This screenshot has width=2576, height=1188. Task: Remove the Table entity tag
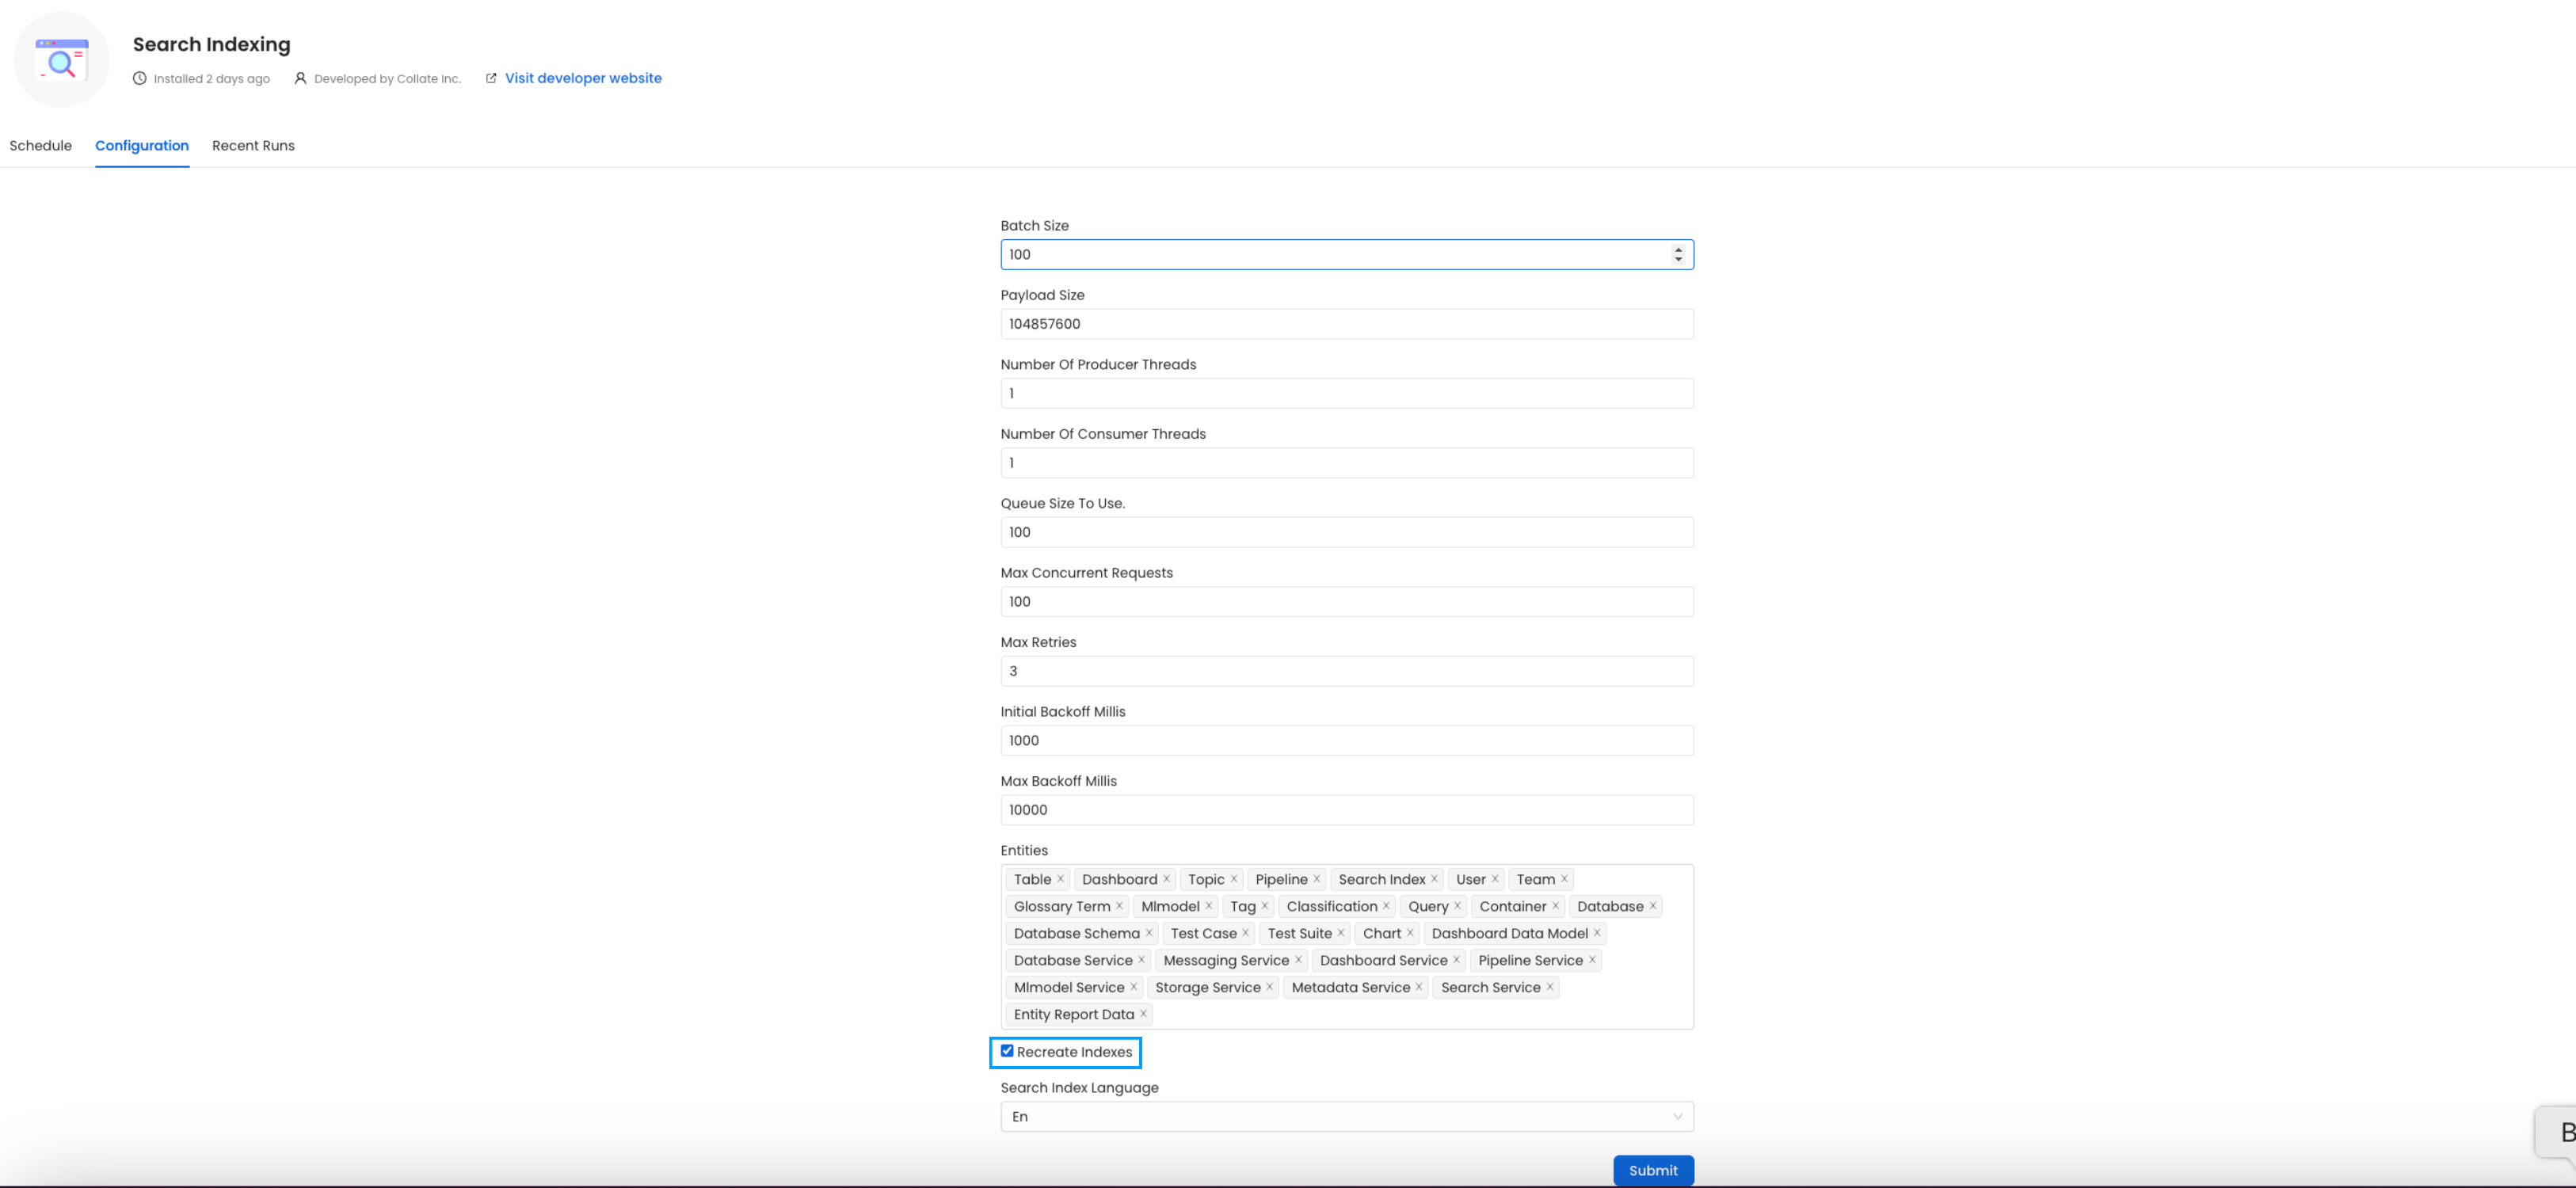tap(1060, 879)
